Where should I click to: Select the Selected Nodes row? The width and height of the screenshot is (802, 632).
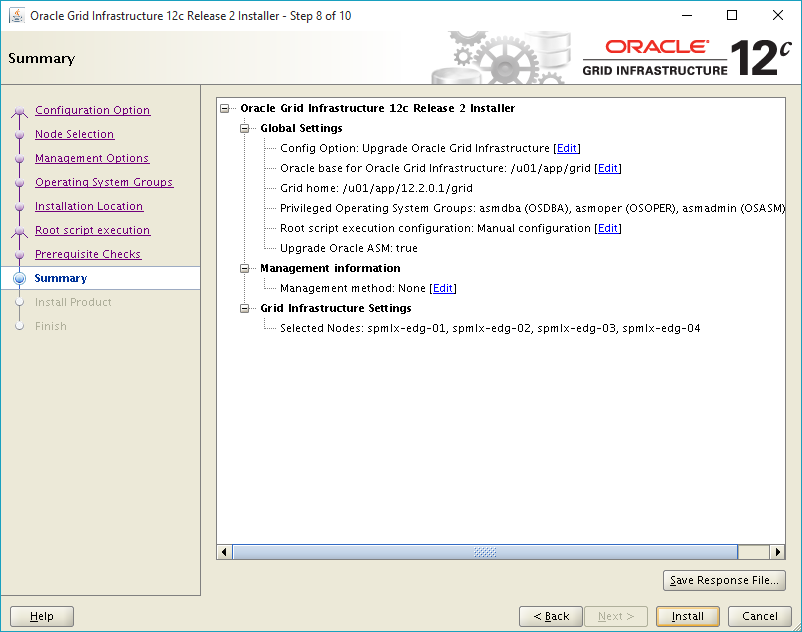click(x=490, y=328)
